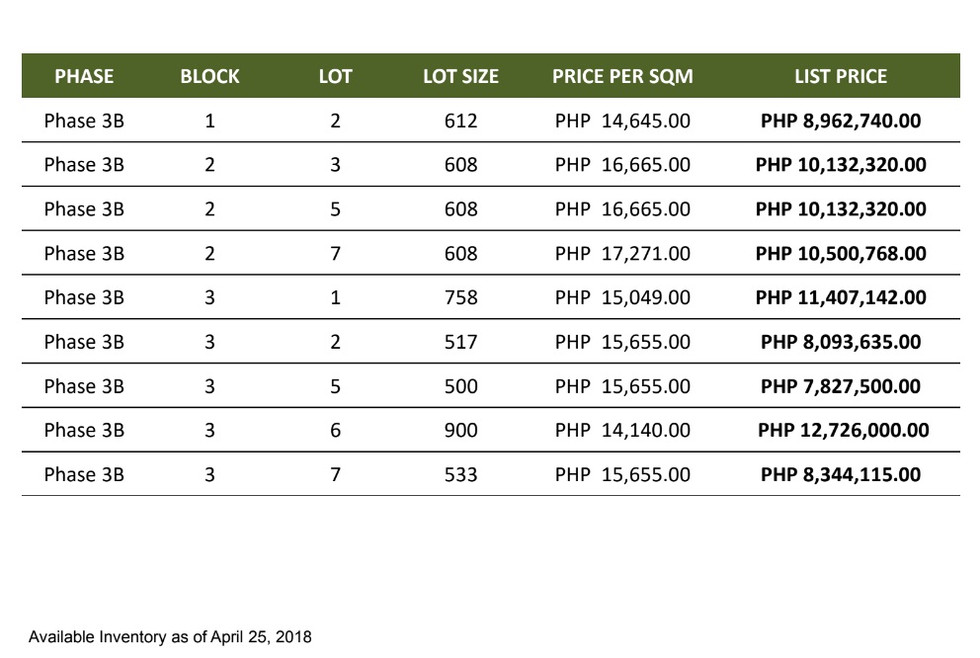Select list price PHP 11,407,142.00
The height and width of the screenshot is (658, 980).
tap(841, 298)
